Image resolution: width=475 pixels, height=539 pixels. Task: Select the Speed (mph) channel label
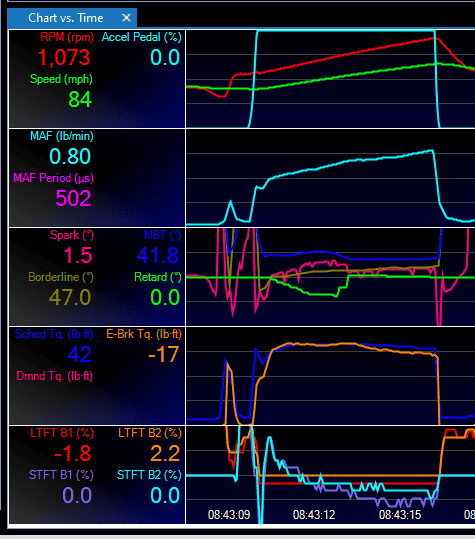point(61,79)
